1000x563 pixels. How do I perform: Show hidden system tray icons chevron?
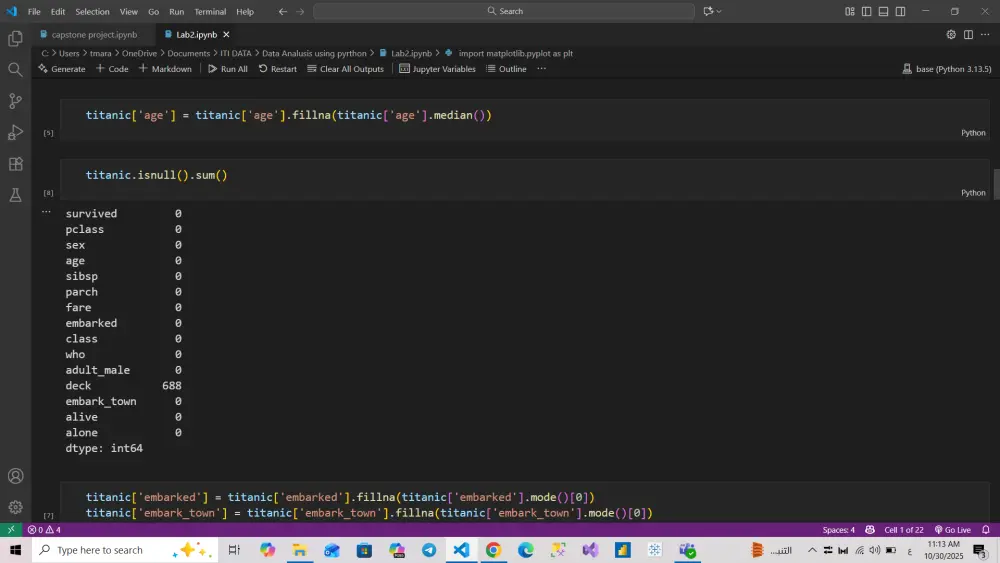pyautogui.click(x=812, y=550)
